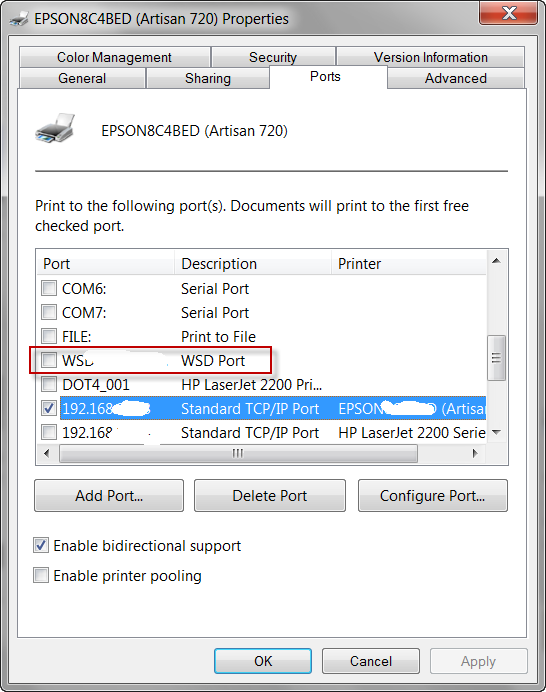The height and width of the screenshot is (692, 546).
Task: Uncheck Enable bidirectional support
Action: (41, 545)
